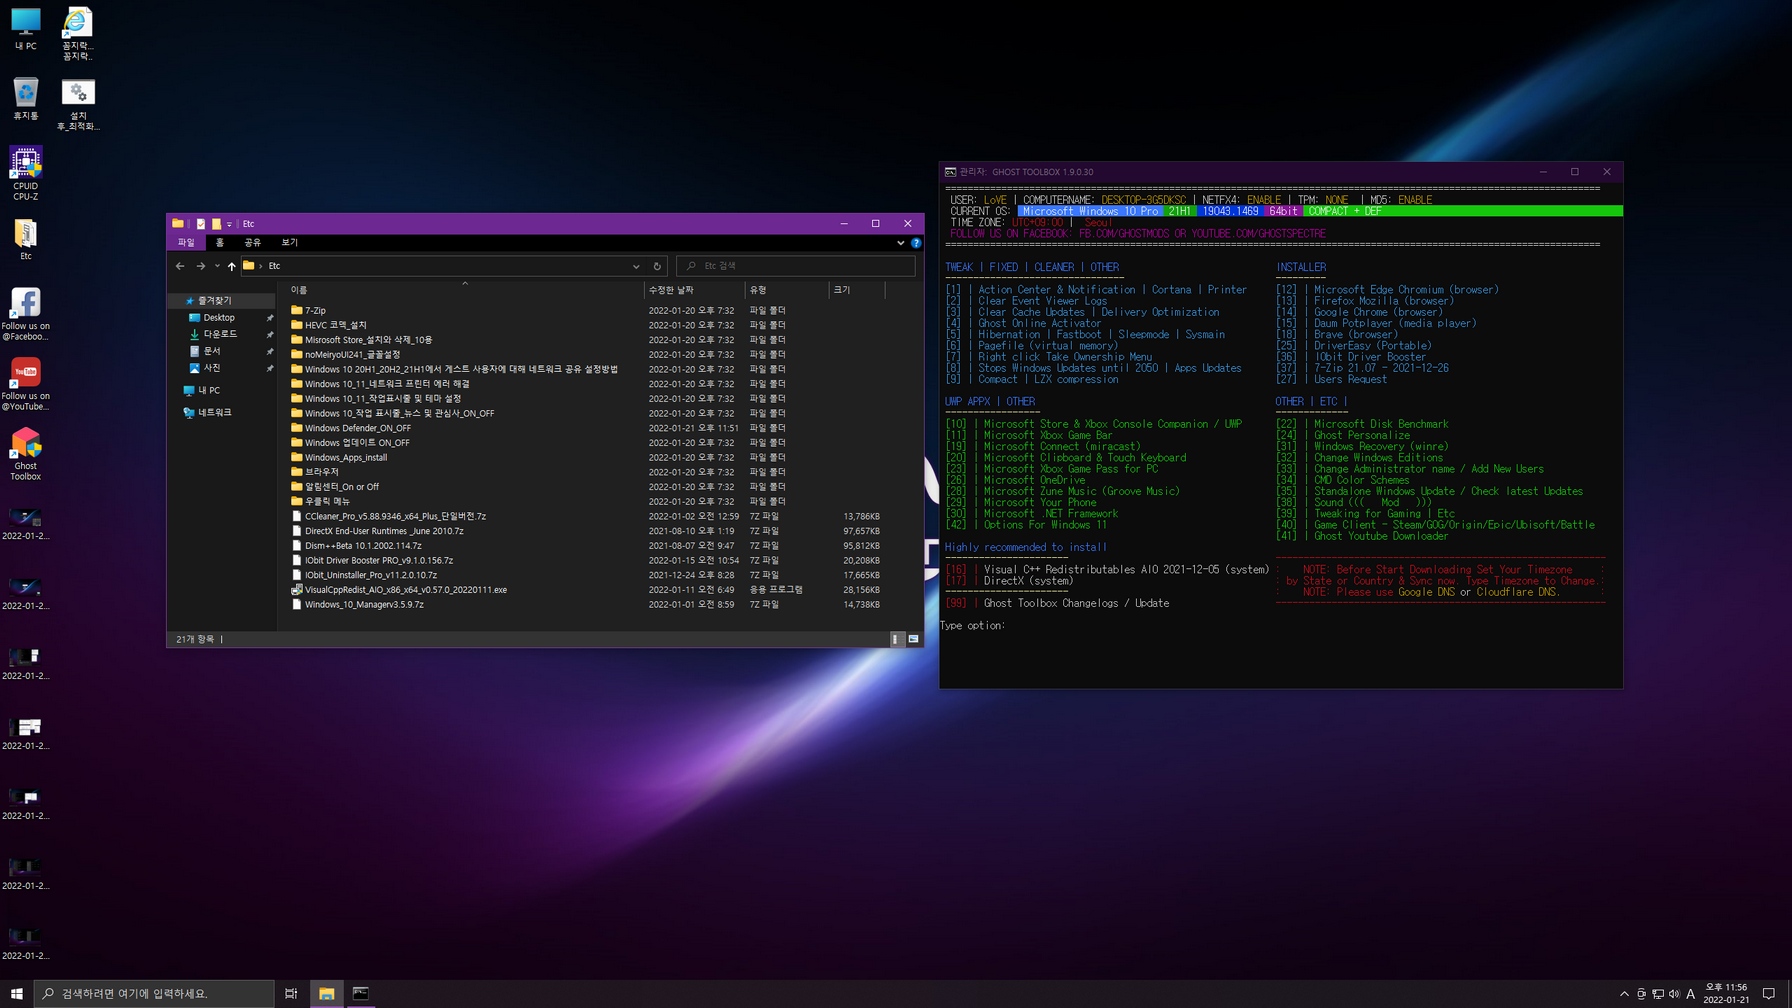Open the 공유 ribbon tab
1792x1008 pixels.
coord(252,243)
